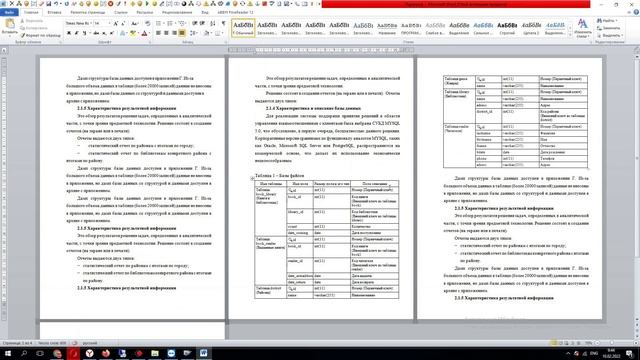
Task: Align text left
Action: (x=158, y=33)
